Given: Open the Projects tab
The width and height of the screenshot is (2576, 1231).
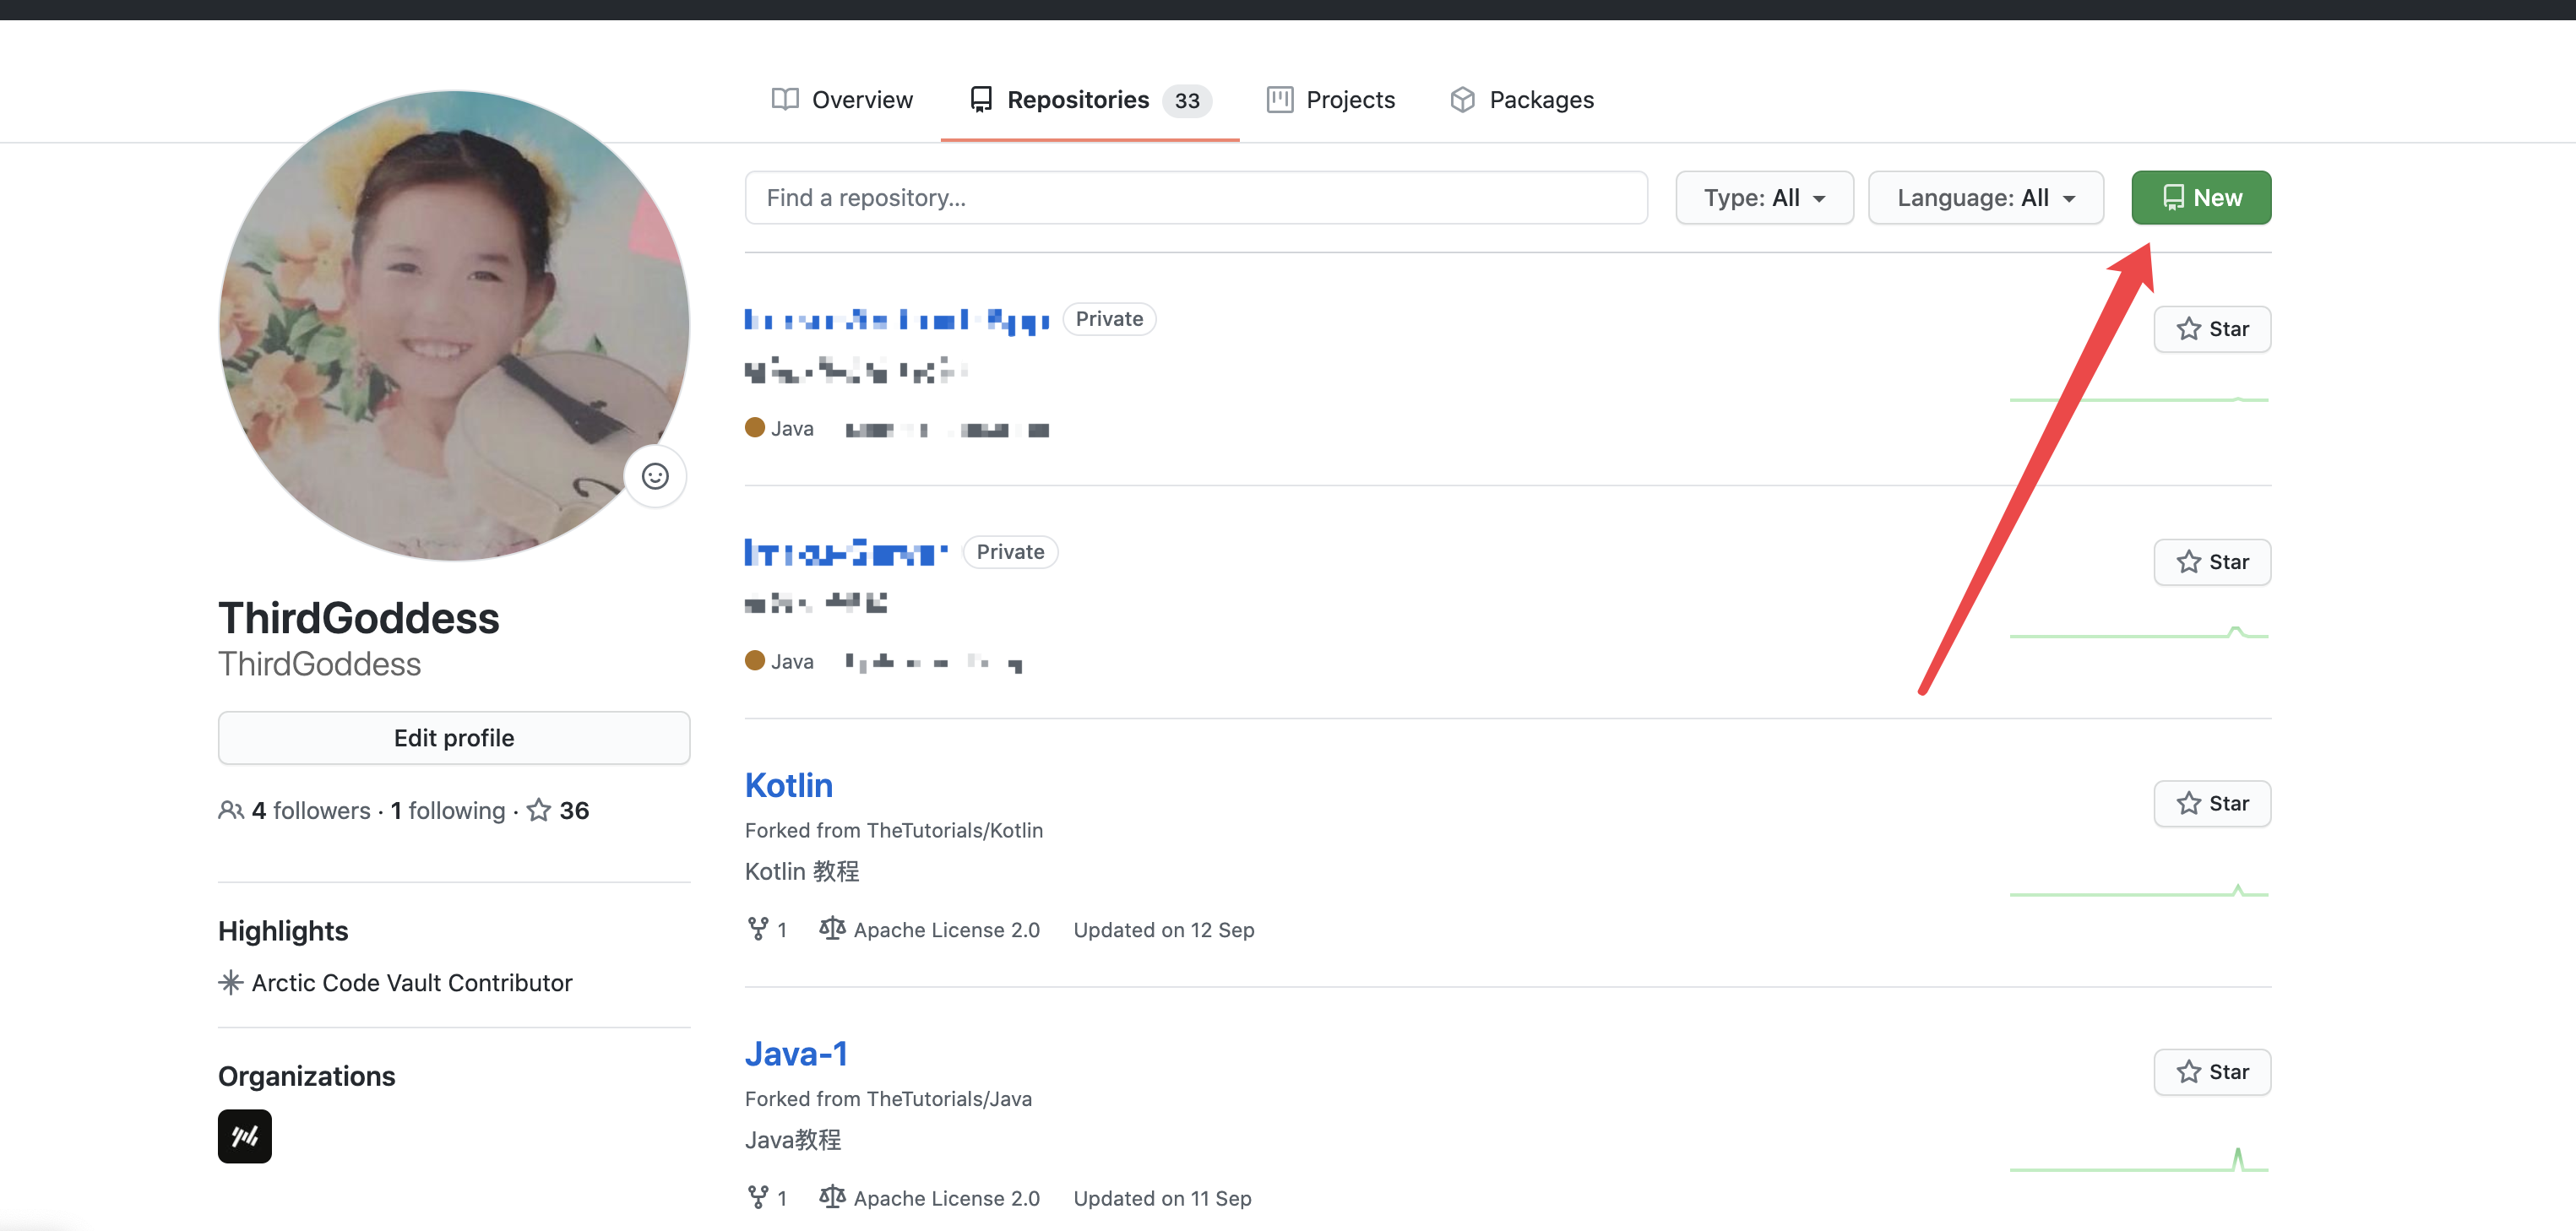Looking at the screenshot, I should (x=1331, y=100).
